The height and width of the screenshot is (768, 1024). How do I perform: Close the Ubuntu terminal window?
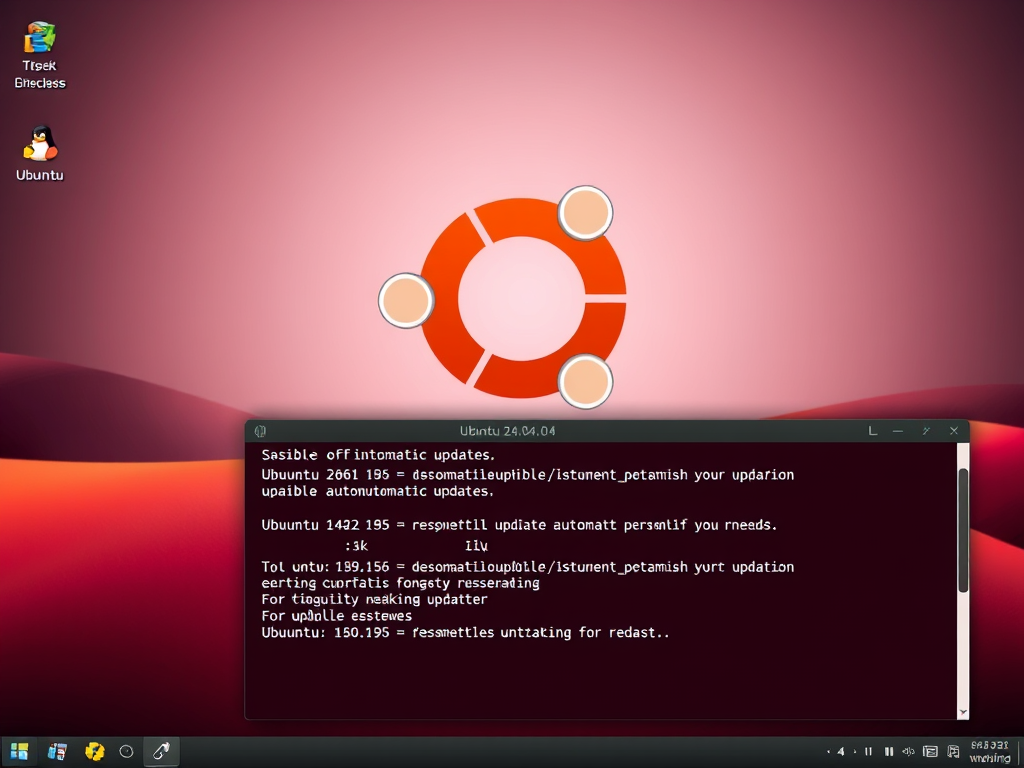(x=954, y=431)
